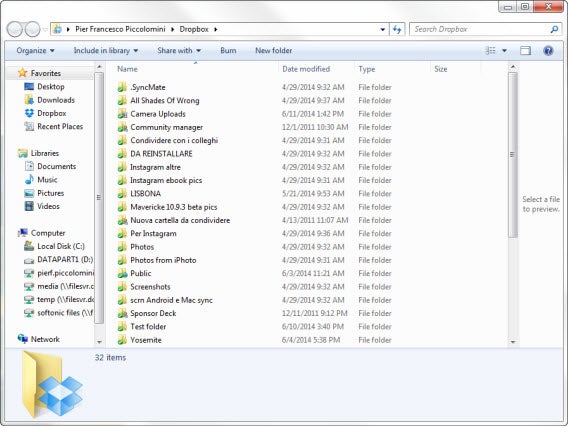The width and height of the screenshot is (568, 426).
Task: Click the Videos library icon
Action: point(29,206)
